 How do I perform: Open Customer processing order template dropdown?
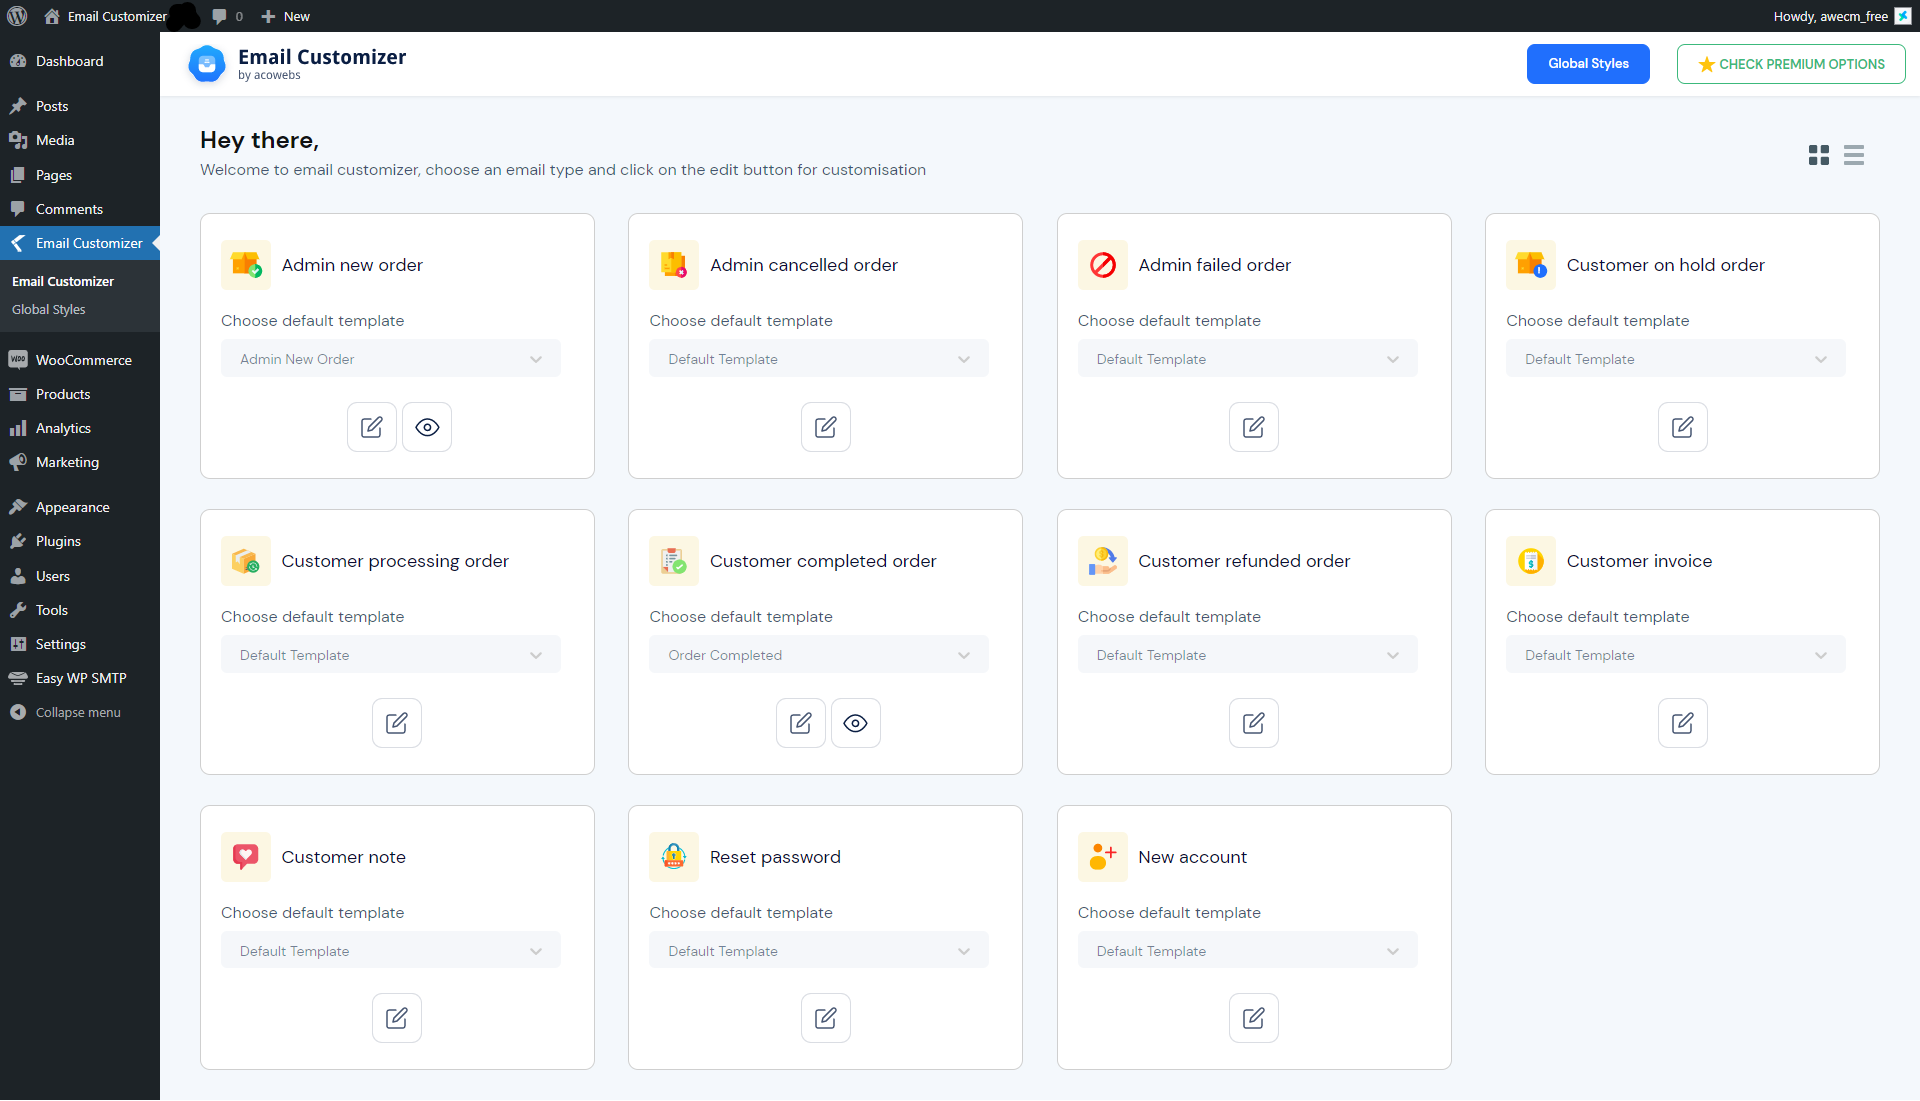(x=391, y=655)
